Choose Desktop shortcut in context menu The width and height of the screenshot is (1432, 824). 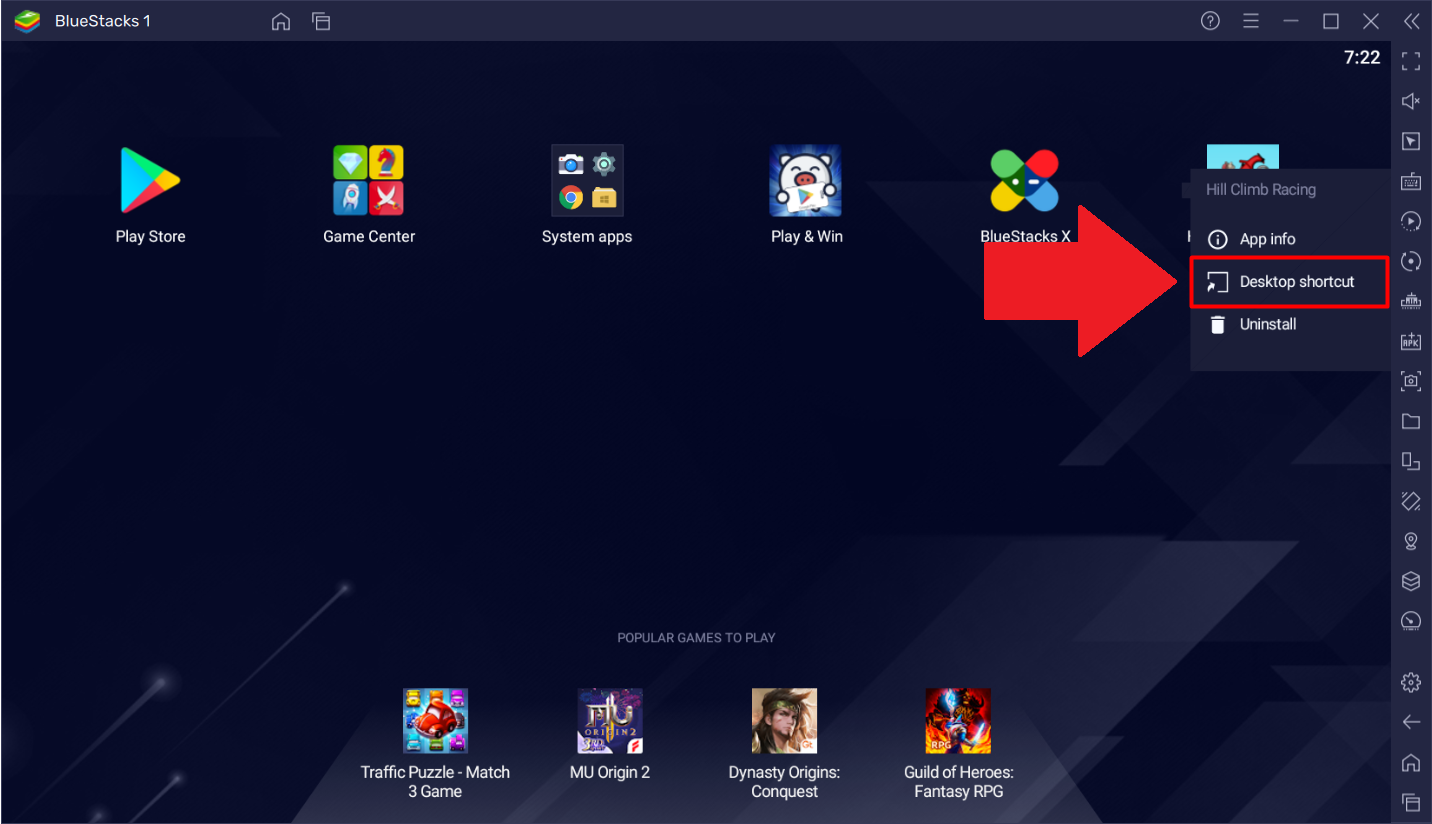1289,282
